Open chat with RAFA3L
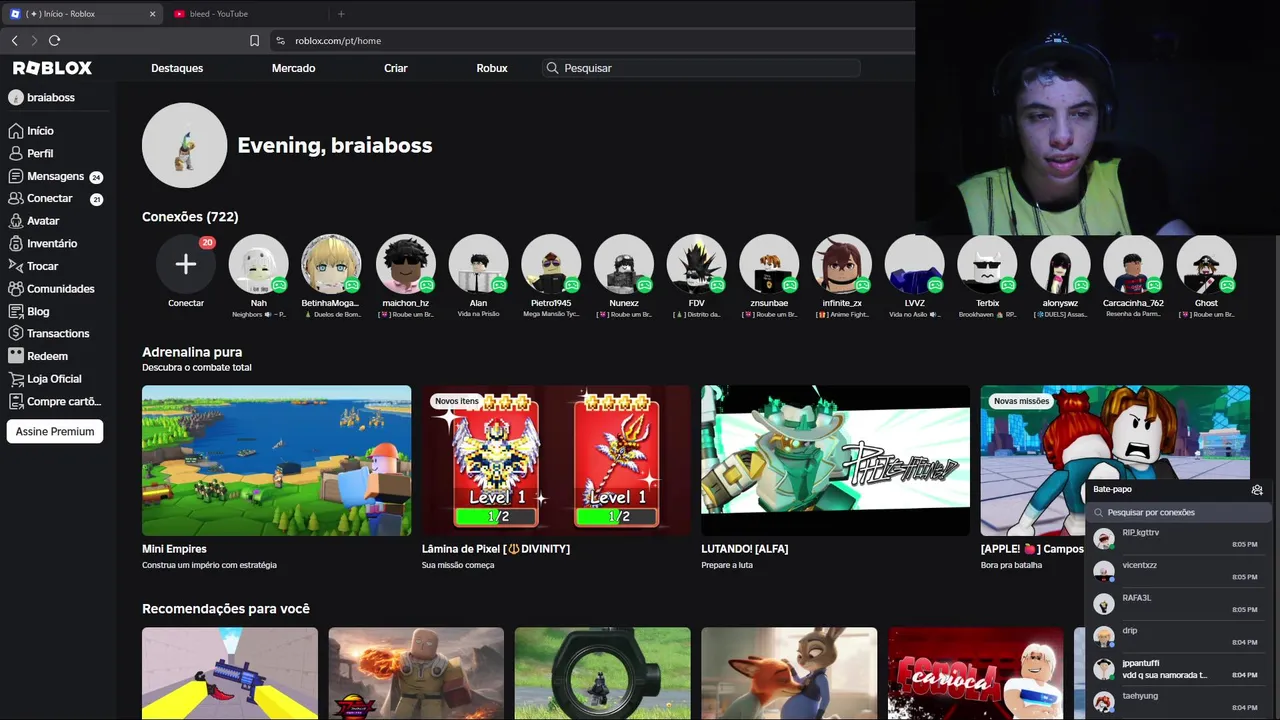 [x=1178, y=604]
